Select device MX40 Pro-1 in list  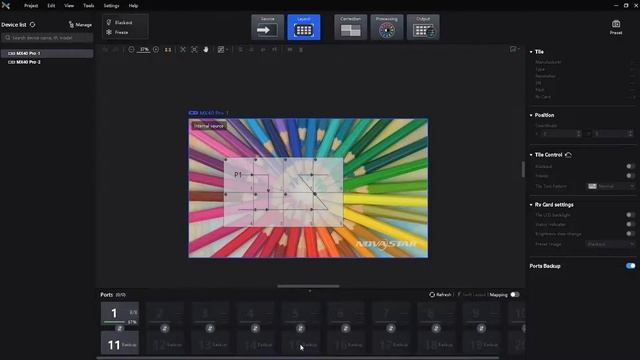click(47, 53)
